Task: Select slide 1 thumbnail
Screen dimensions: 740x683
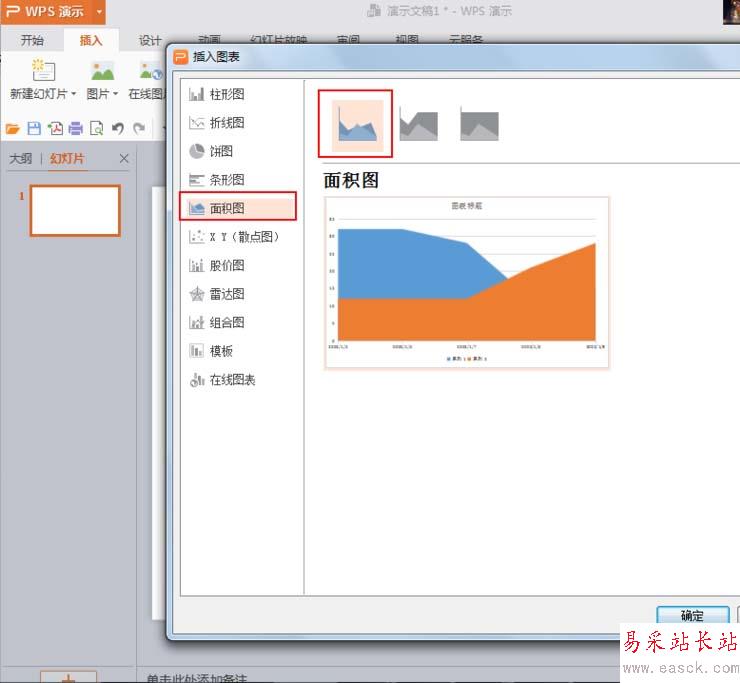Action: (76, 210)
